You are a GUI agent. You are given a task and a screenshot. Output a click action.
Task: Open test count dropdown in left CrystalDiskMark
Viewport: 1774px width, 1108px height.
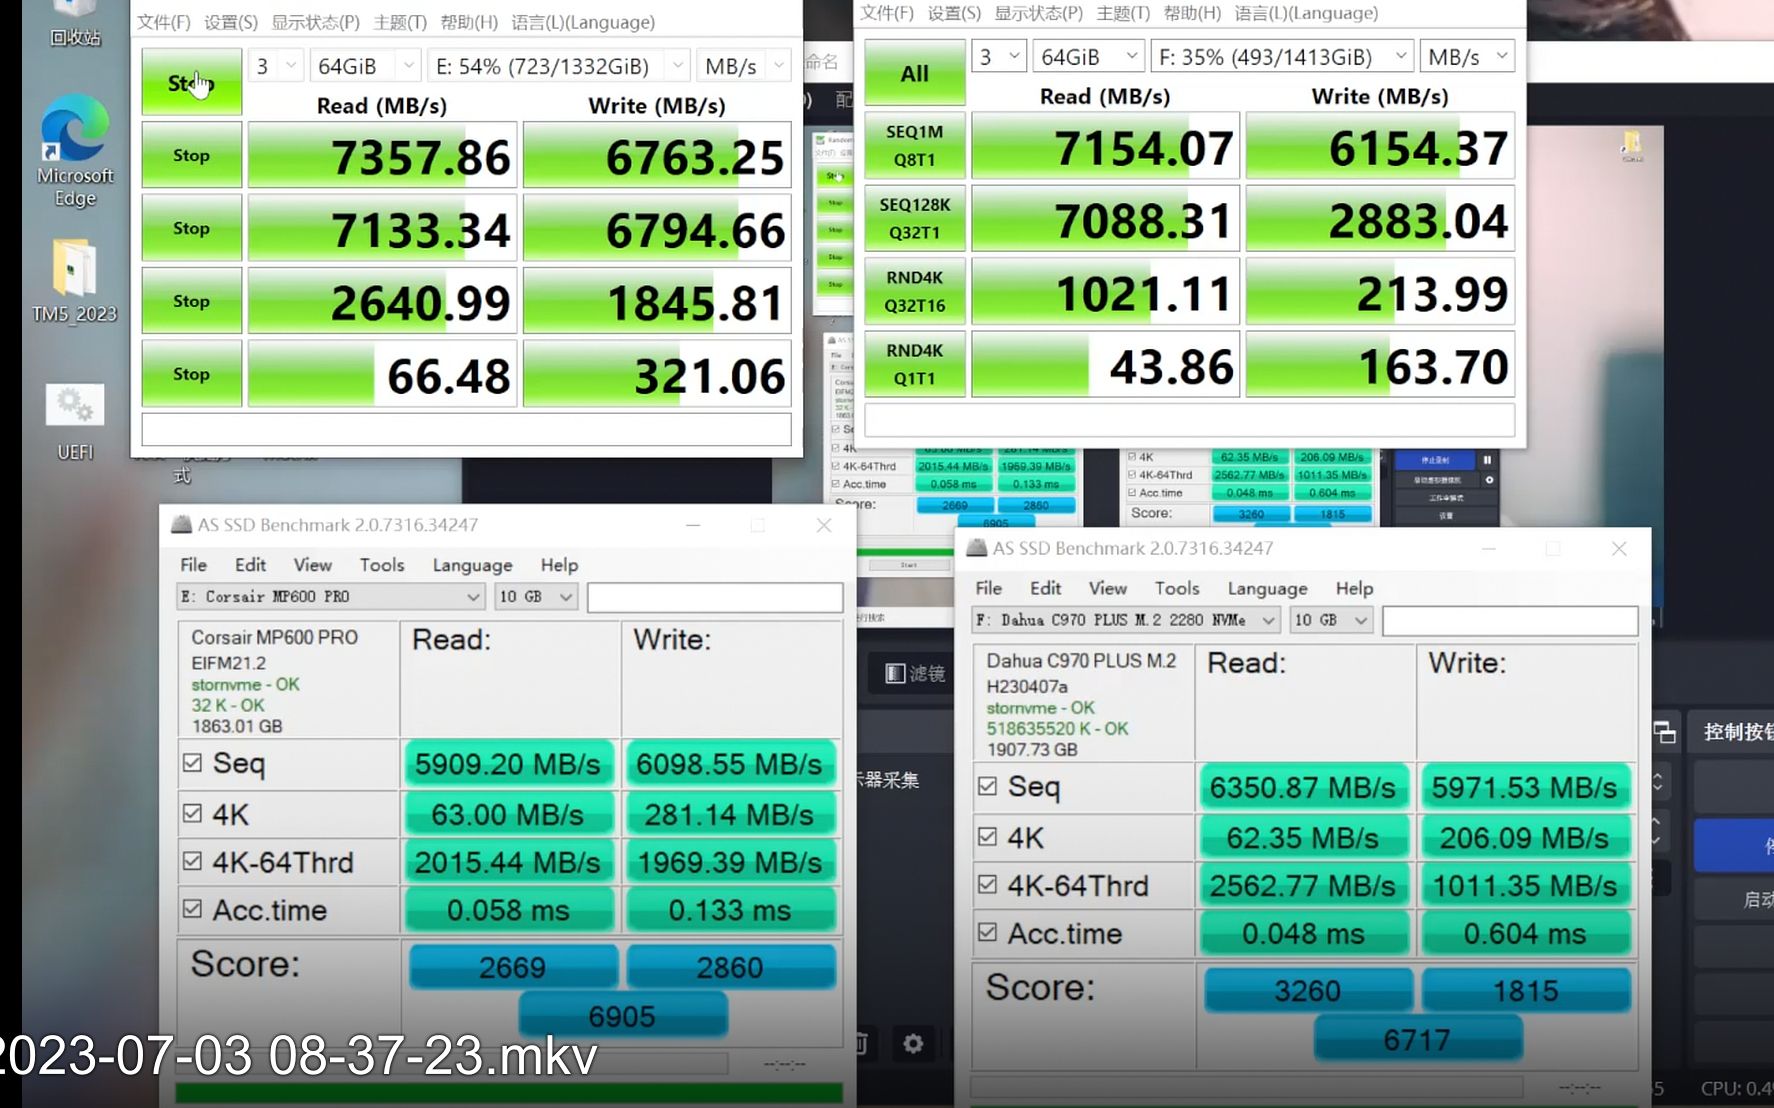(275, 66)
